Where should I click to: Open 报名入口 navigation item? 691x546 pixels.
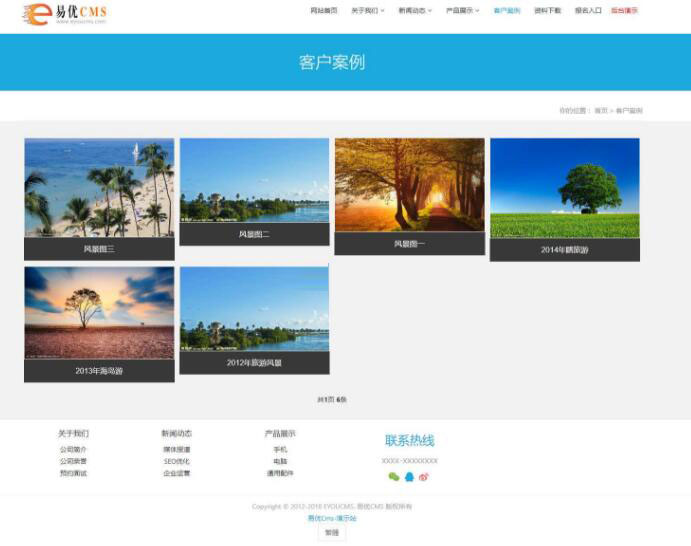(x=588, y=11)
